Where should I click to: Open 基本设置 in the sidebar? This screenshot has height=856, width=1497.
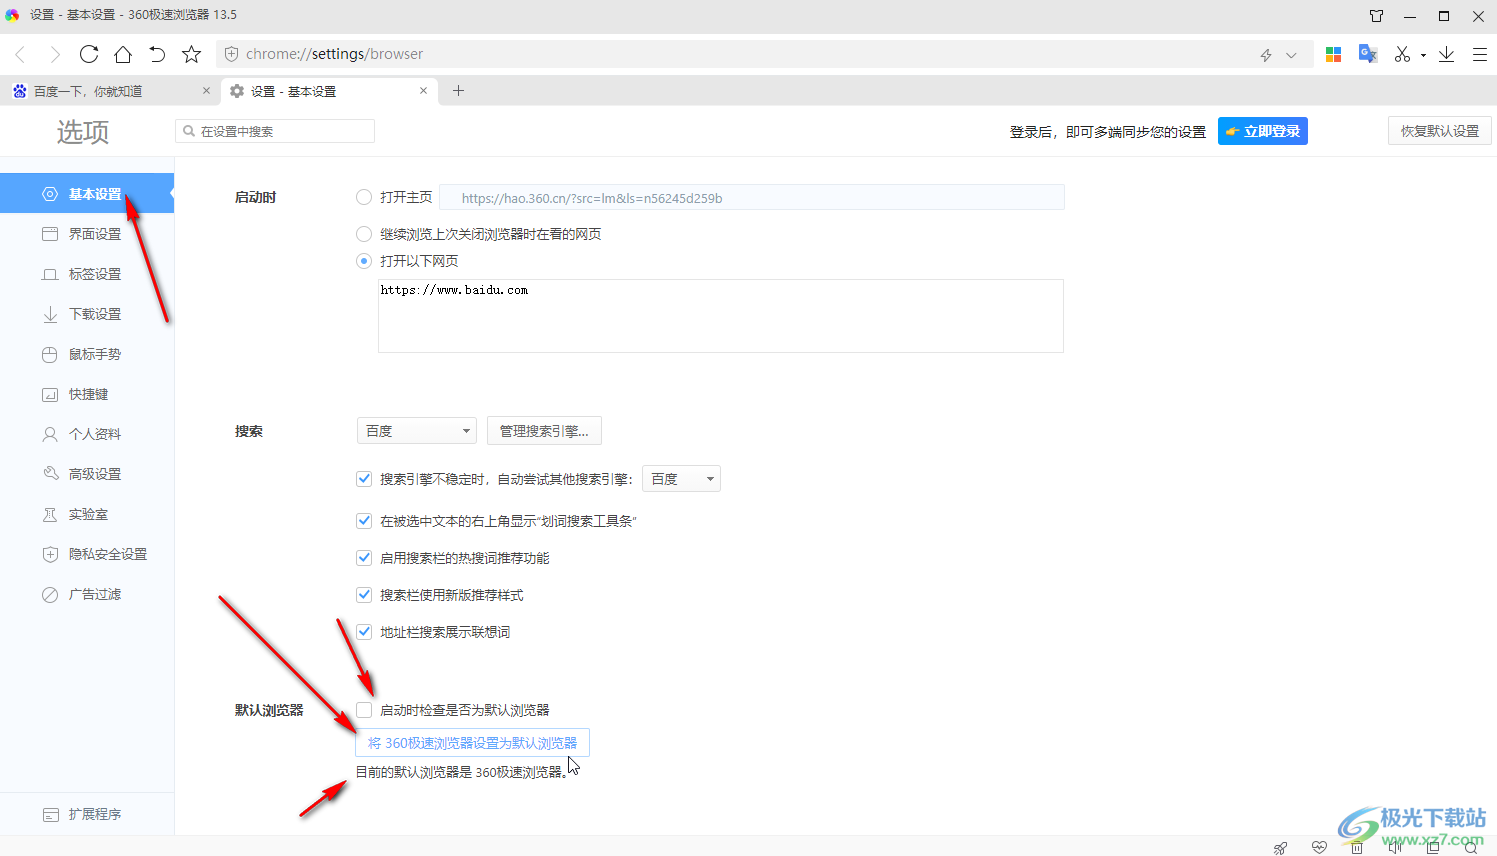87,194
